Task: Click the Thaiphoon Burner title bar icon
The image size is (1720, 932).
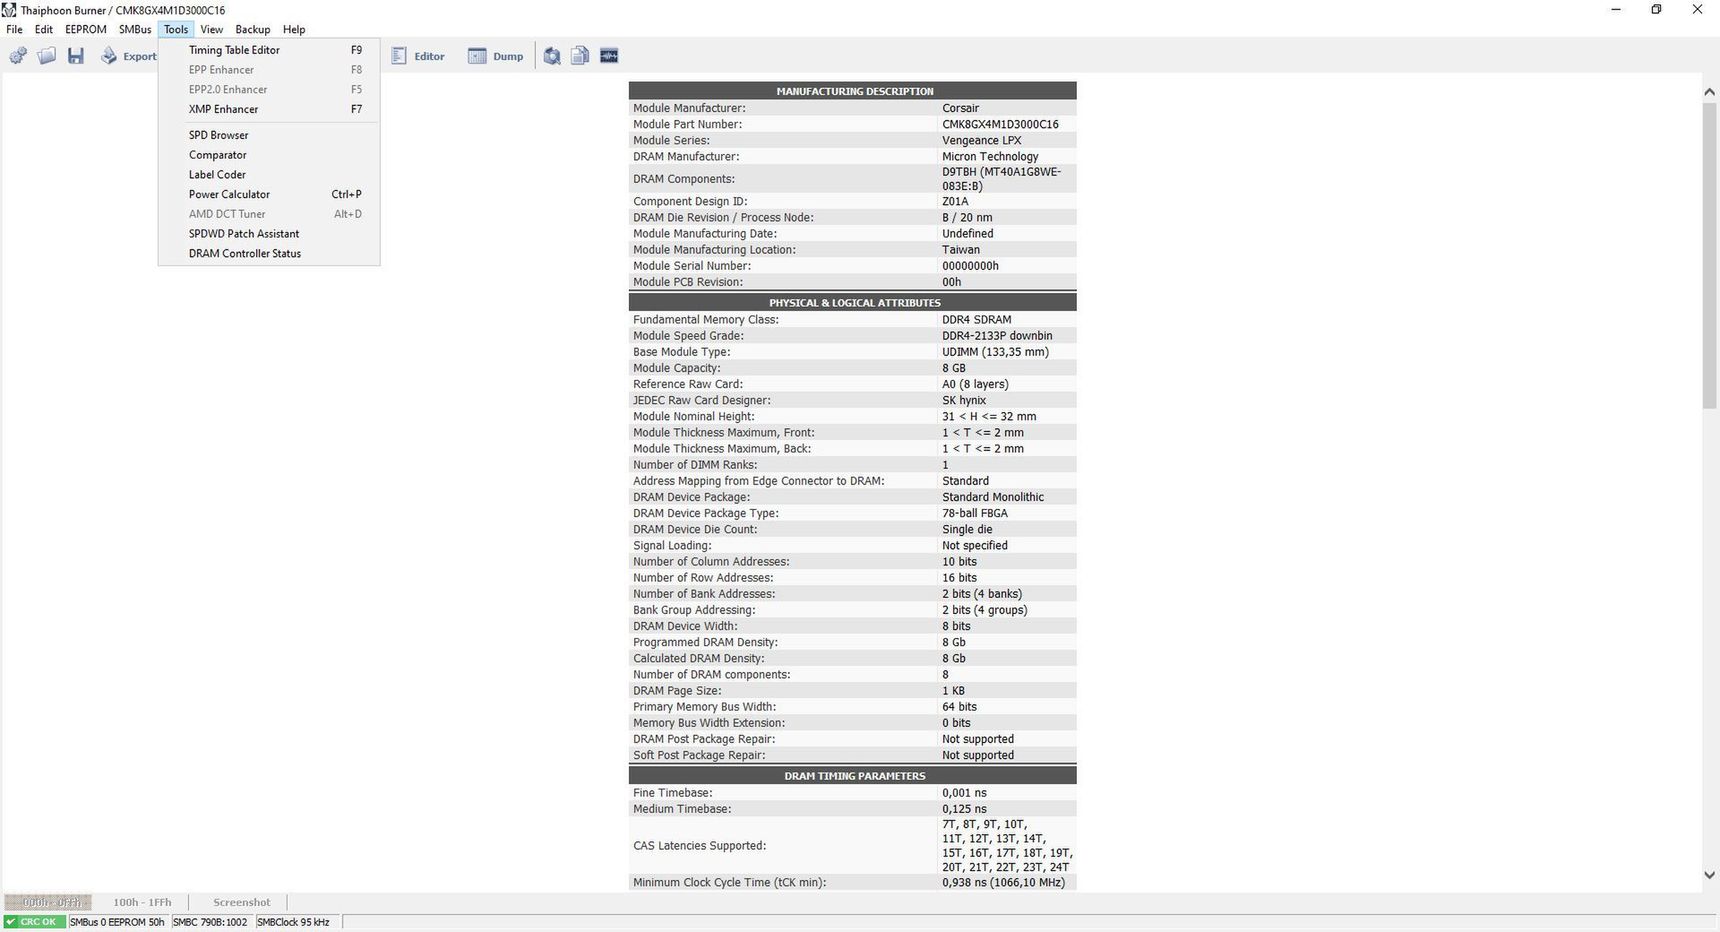Action: 9,10
